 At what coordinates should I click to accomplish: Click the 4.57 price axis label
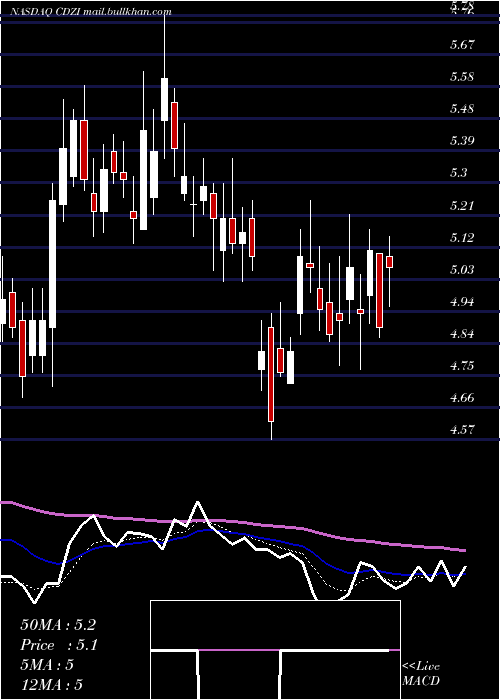point(462,430)
